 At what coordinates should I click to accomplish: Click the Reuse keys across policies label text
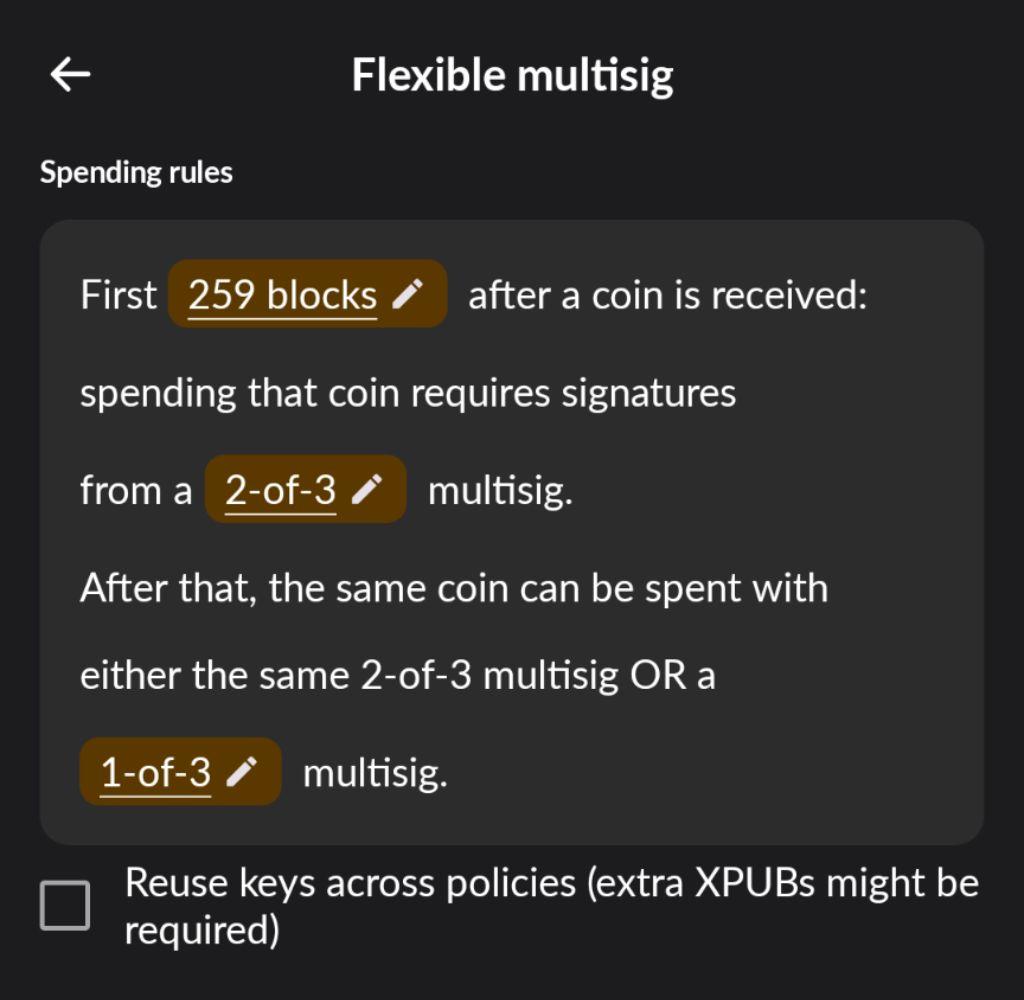pyautogui.click(x=550, y=884)
